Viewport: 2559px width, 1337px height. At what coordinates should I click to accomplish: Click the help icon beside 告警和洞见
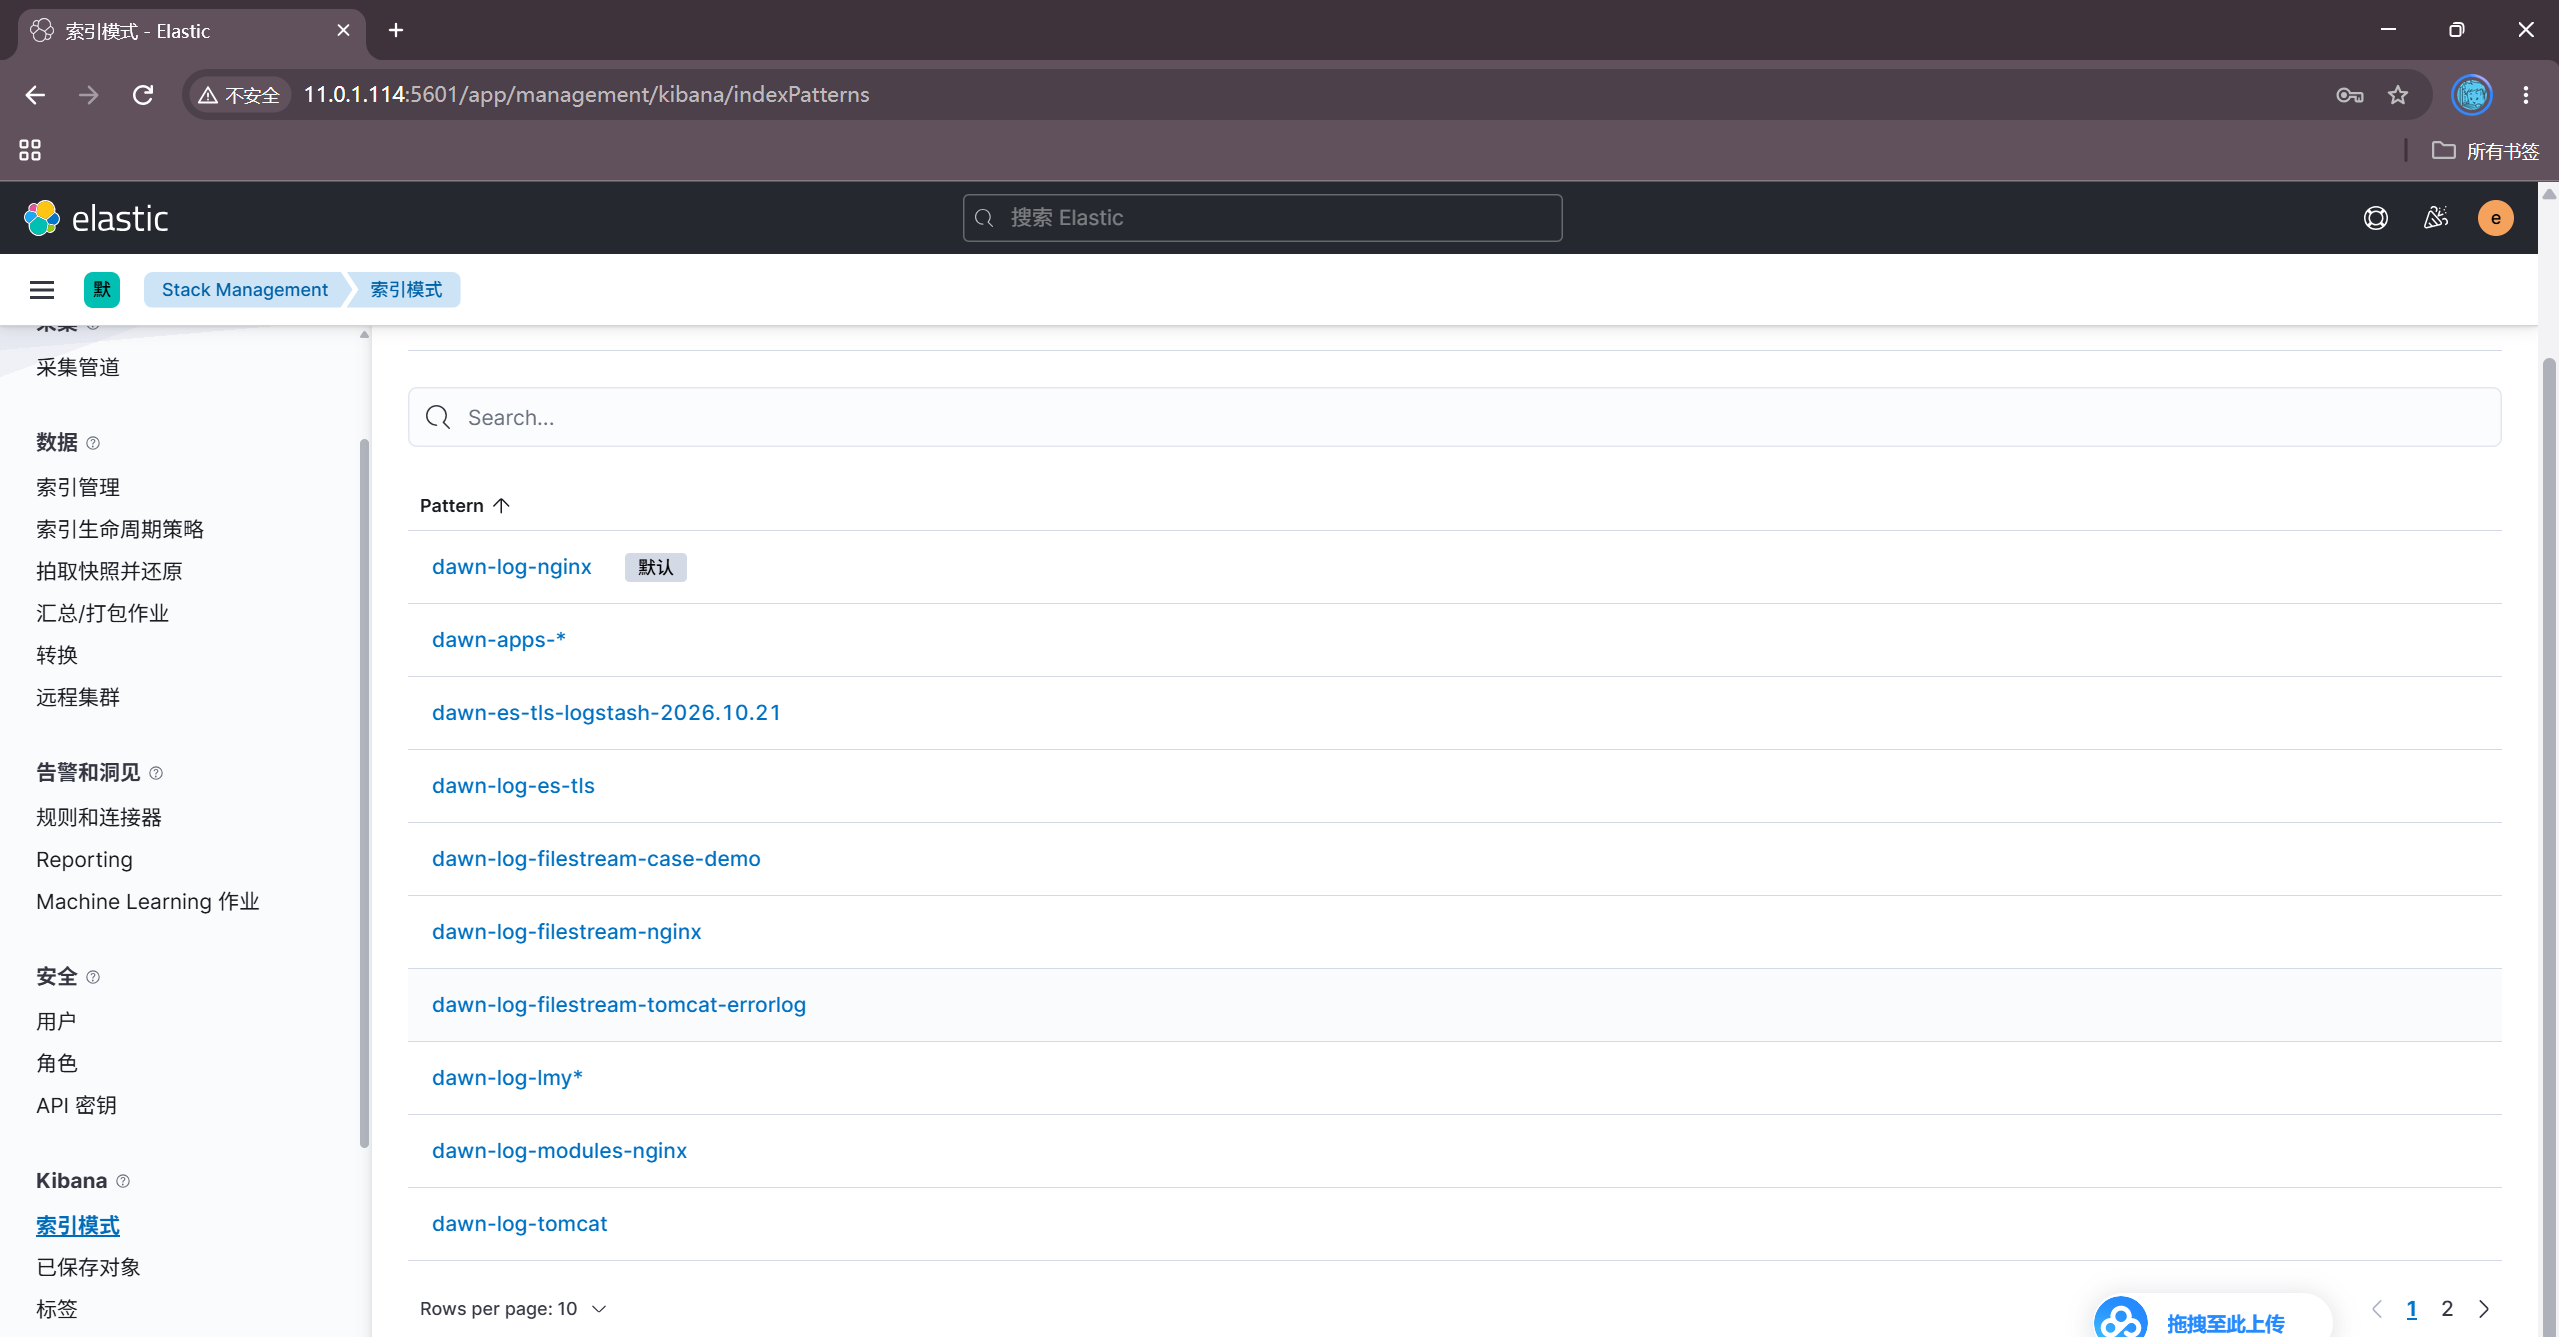tap(156, 773)
